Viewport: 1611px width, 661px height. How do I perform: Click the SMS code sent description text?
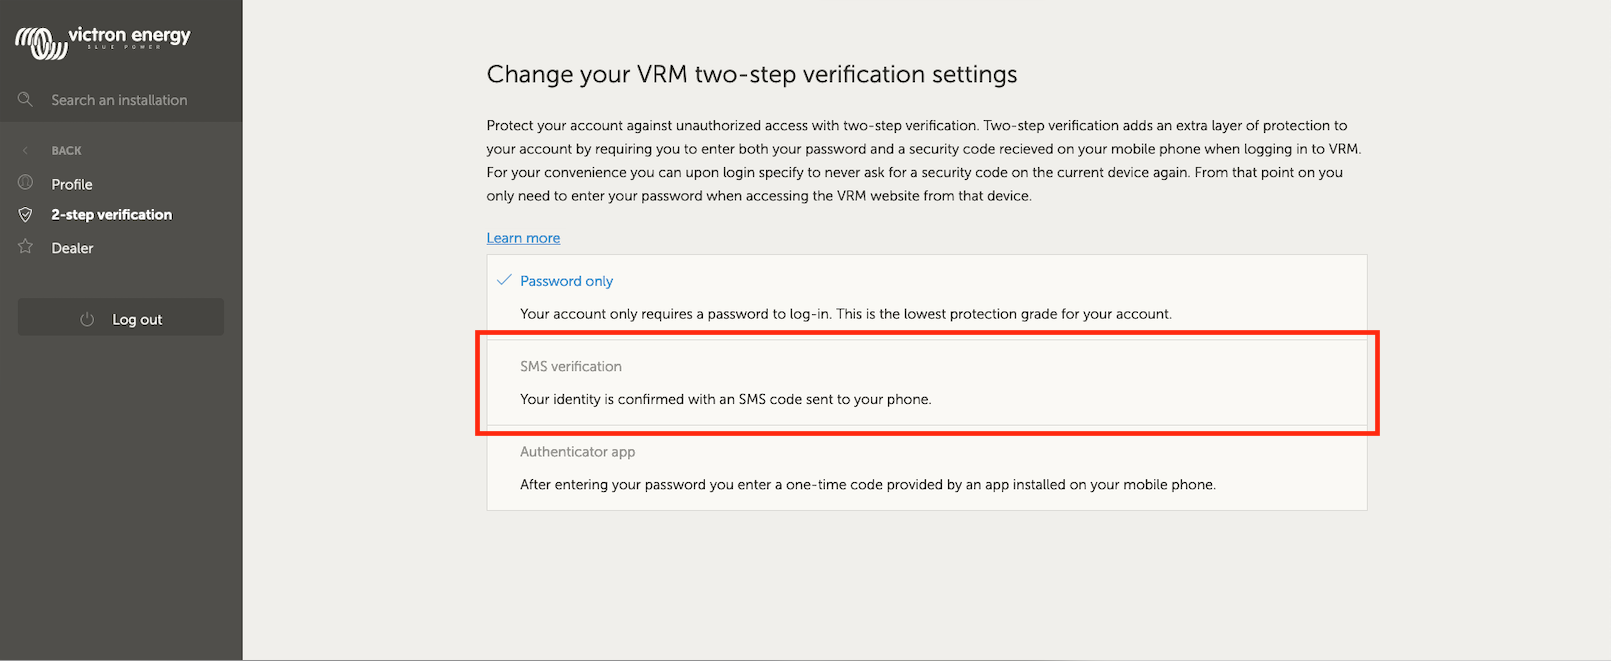point(725,399)
